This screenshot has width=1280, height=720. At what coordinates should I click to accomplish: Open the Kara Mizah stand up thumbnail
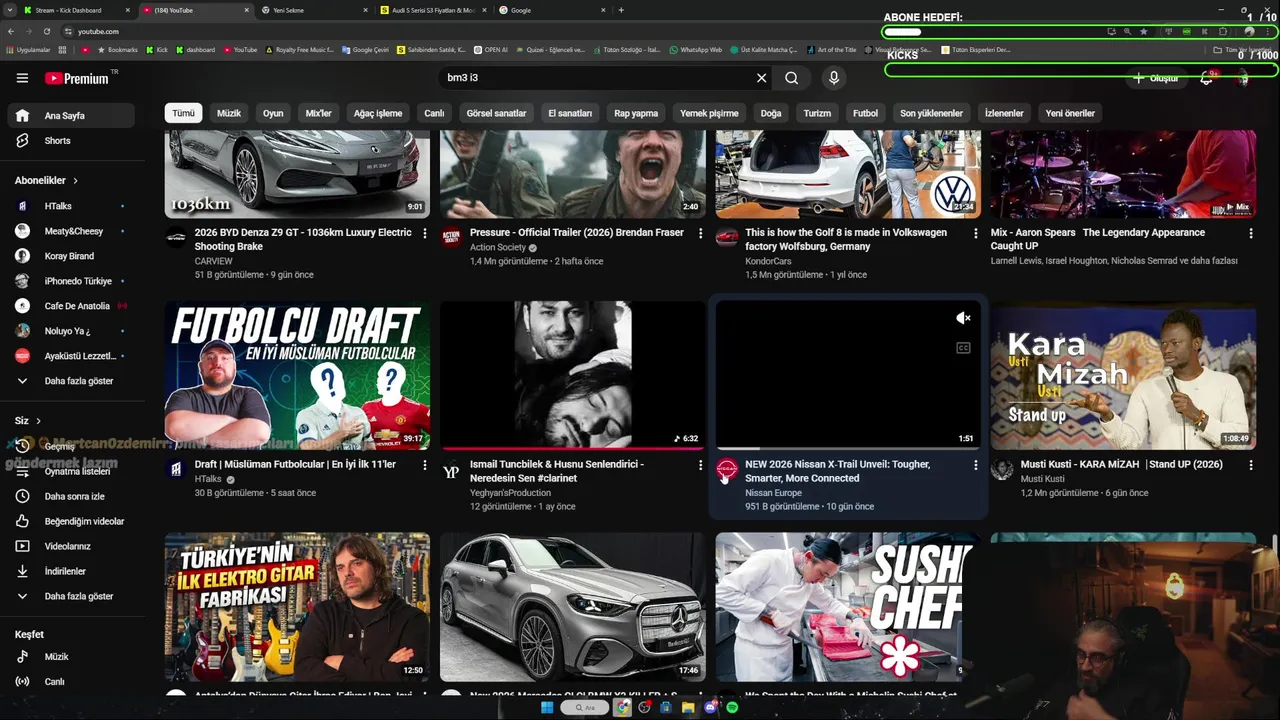pyautogui.click(x=1123, y=375)
